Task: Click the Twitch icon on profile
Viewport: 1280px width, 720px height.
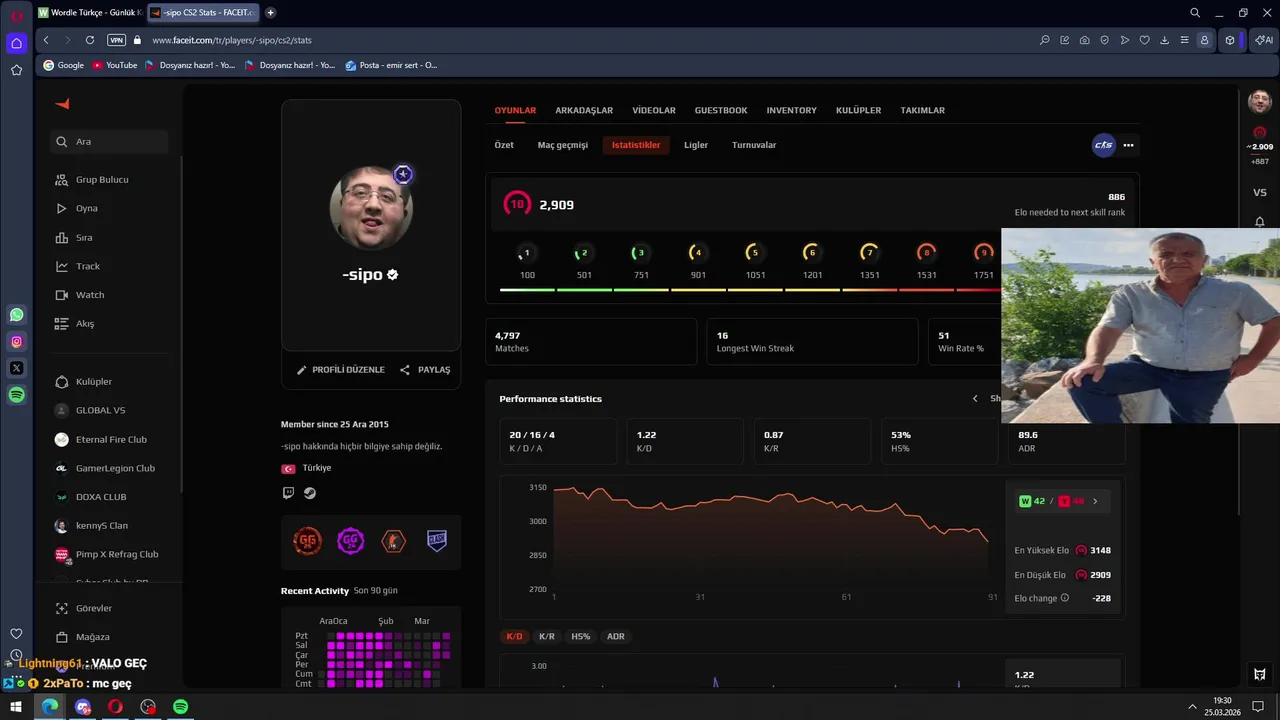Action: tap(288, 493)
